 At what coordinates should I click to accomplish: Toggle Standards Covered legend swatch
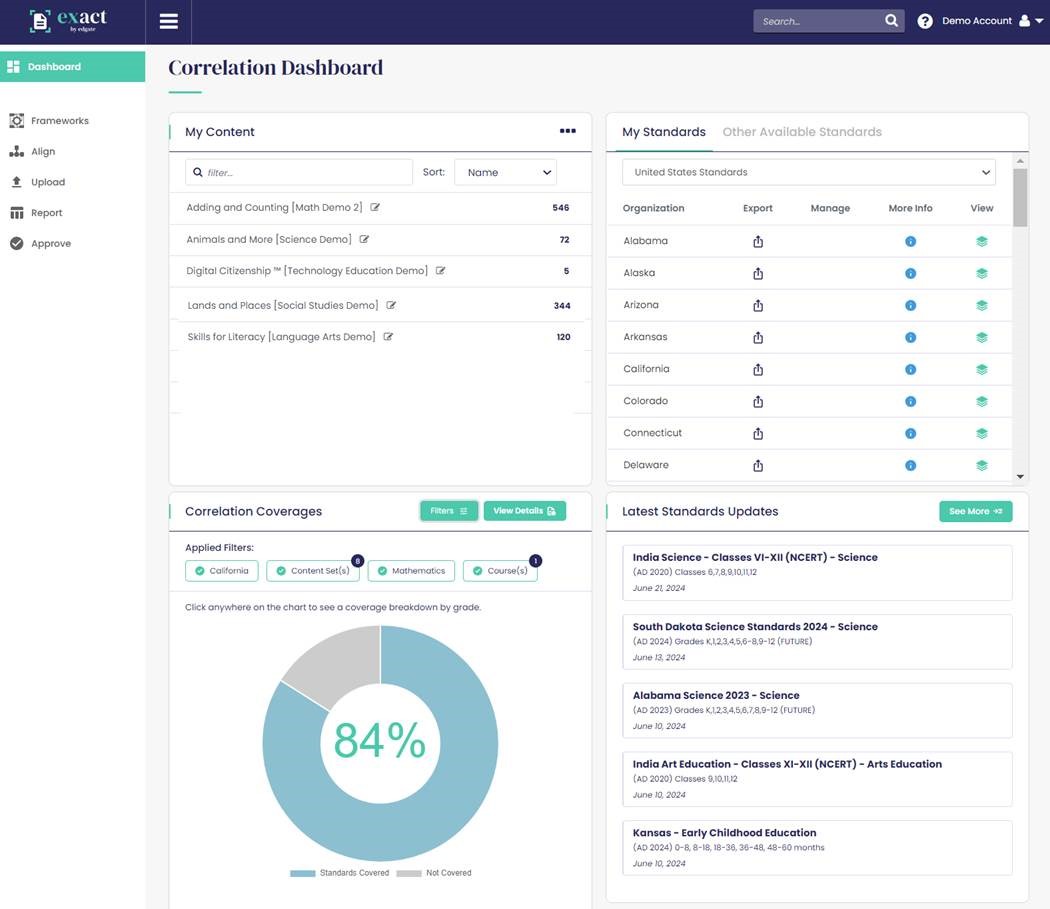[x=302, y=873]
